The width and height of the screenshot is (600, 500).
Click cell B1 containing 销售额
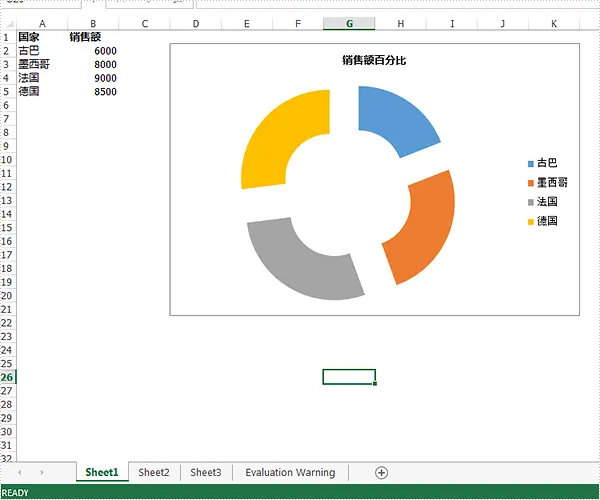coord(93,37)
